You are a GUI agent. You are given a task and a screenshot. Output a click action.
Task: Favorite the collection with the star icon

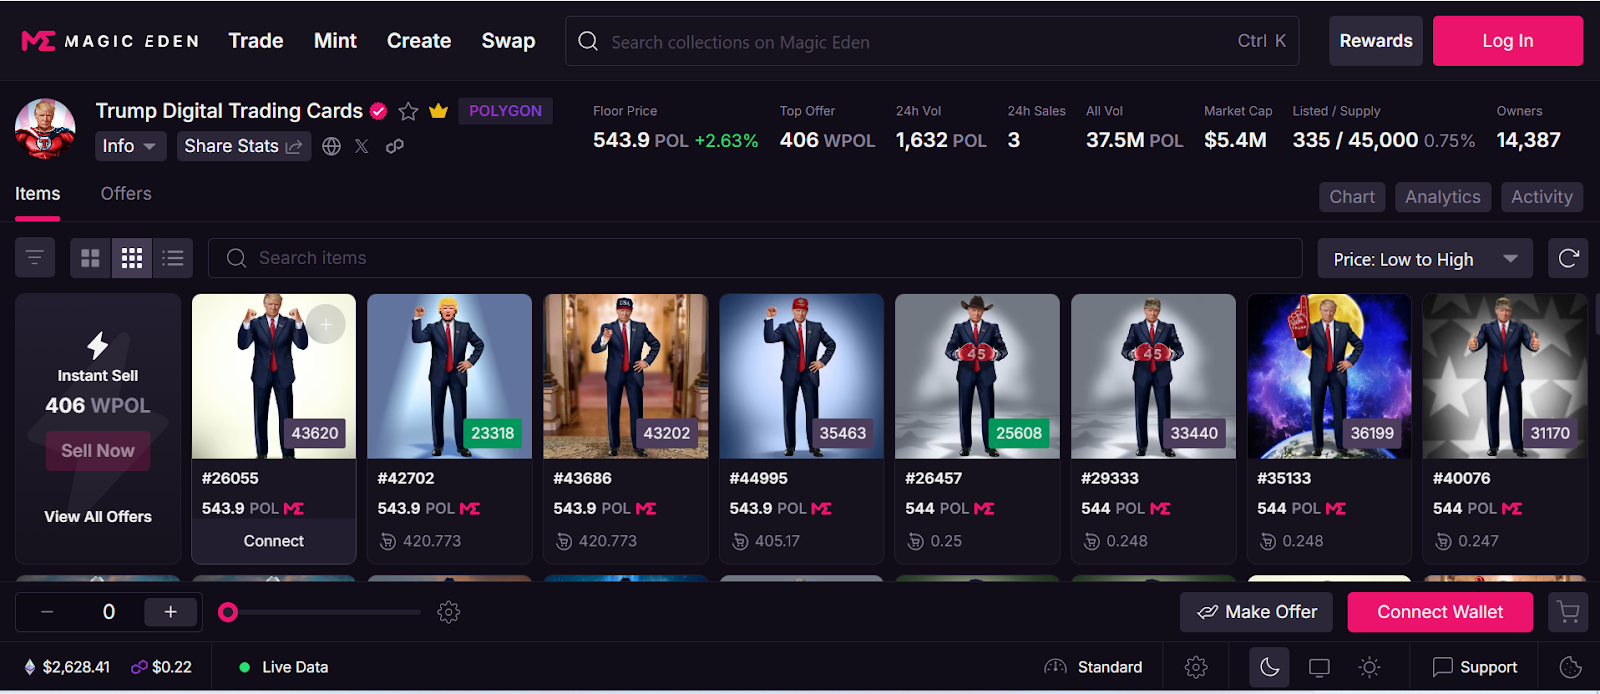[408, 111]
